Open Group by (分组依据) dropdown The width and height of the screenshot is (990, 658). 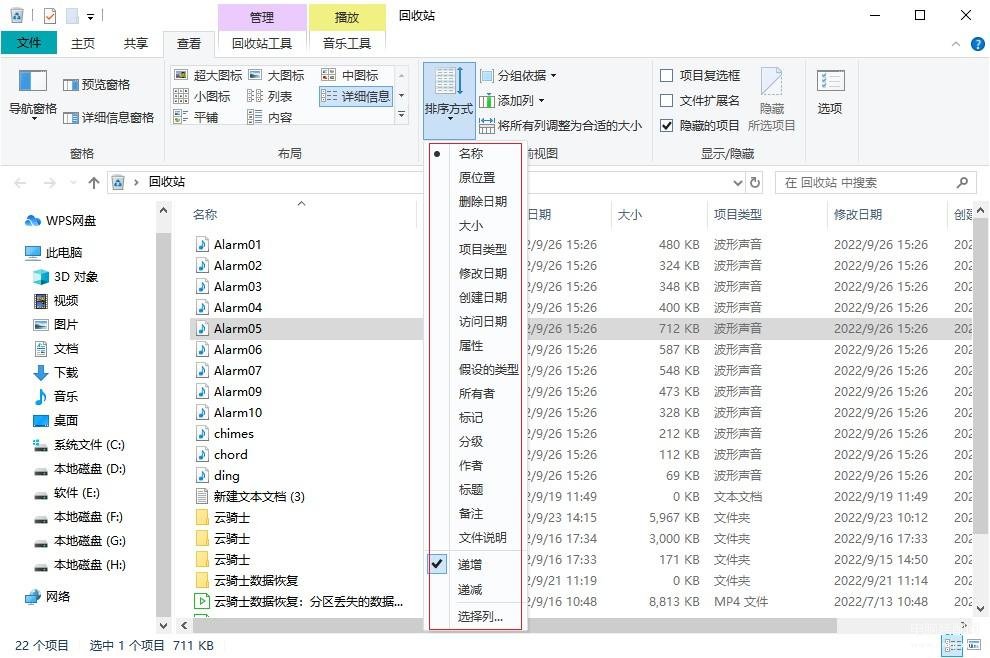(x=518, y=76)
